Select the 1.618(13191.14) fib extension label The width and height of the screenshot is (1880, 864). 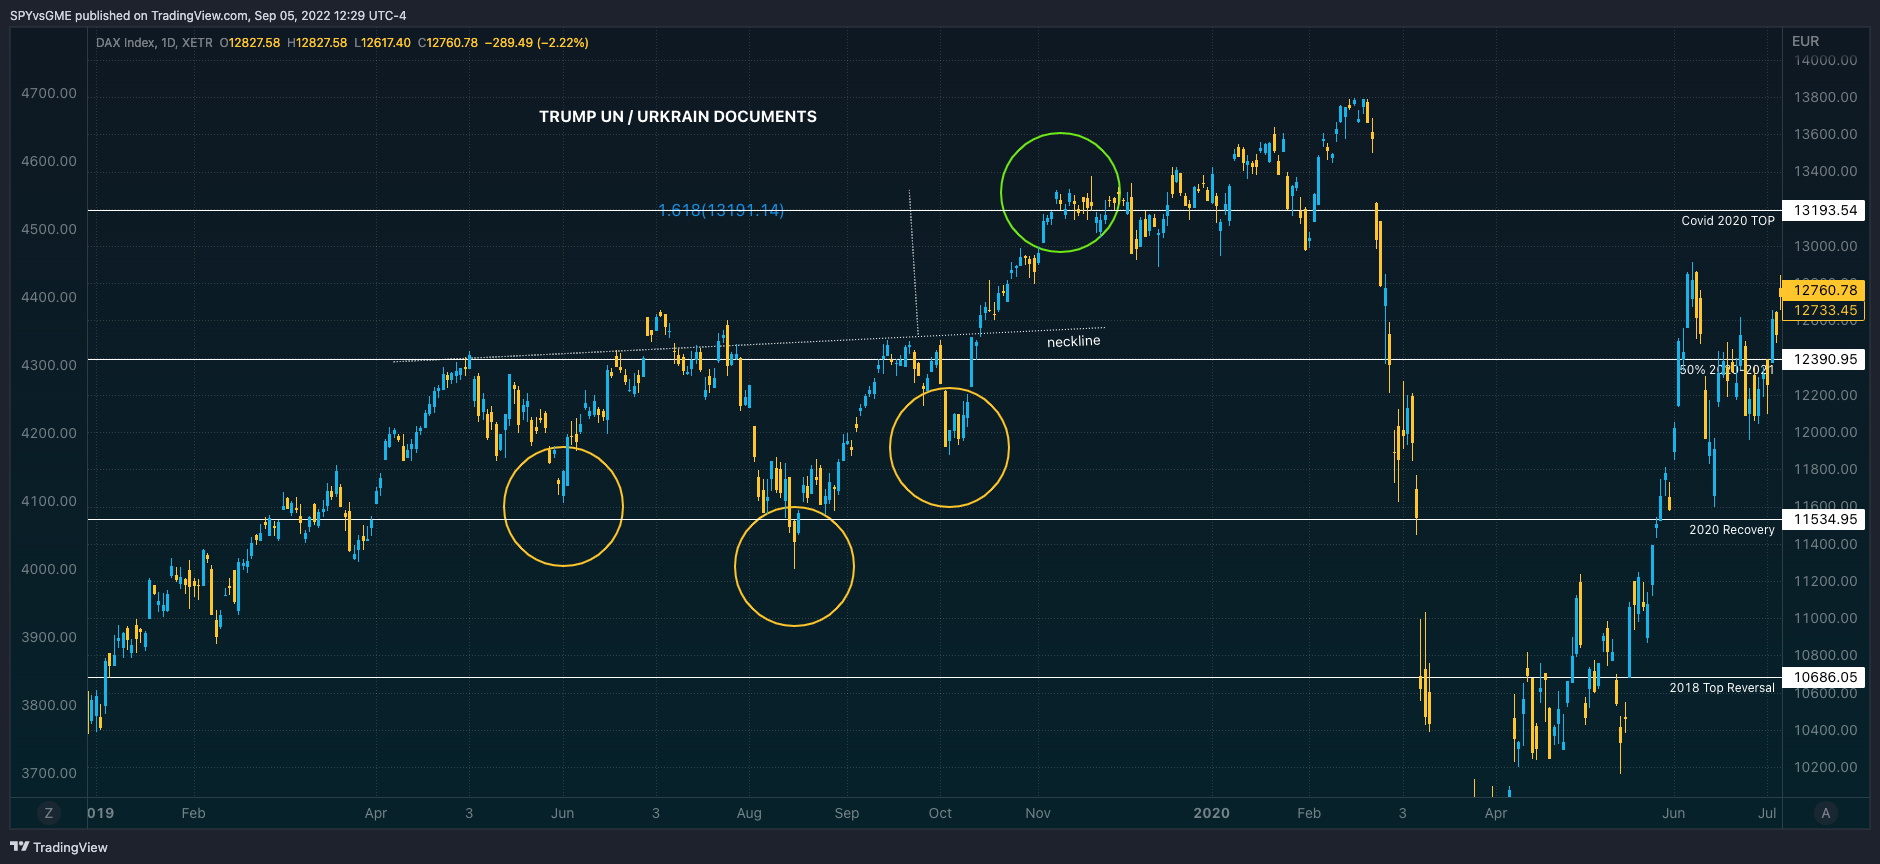pyautogui.click(x=721, y=210)
